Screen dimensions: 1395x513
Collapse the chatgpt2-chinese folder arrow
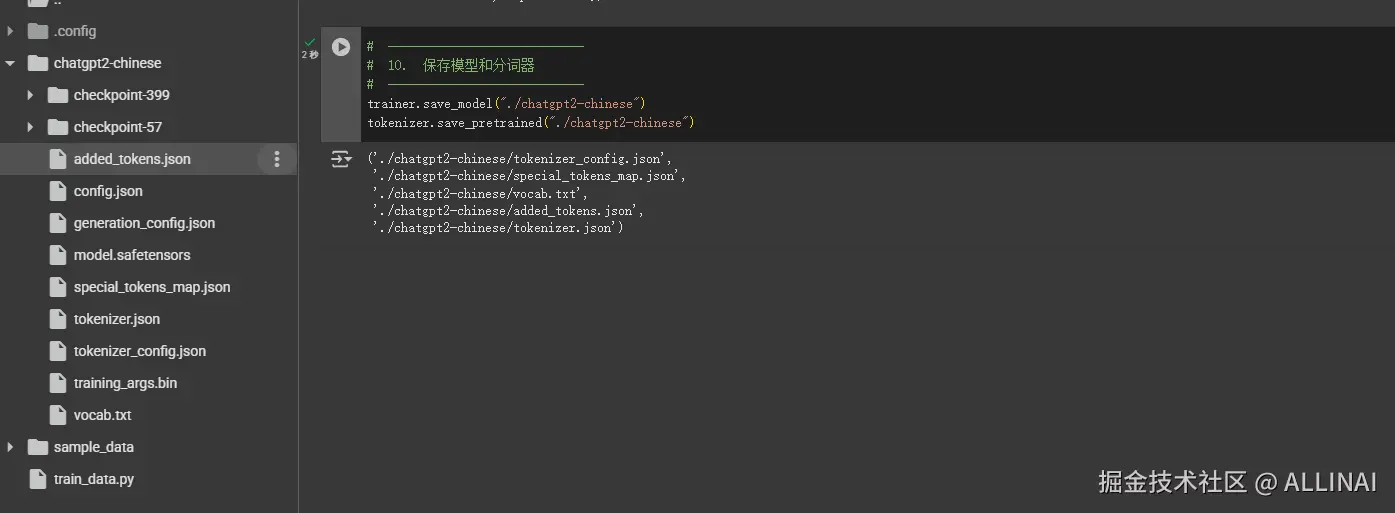(10, 63)
